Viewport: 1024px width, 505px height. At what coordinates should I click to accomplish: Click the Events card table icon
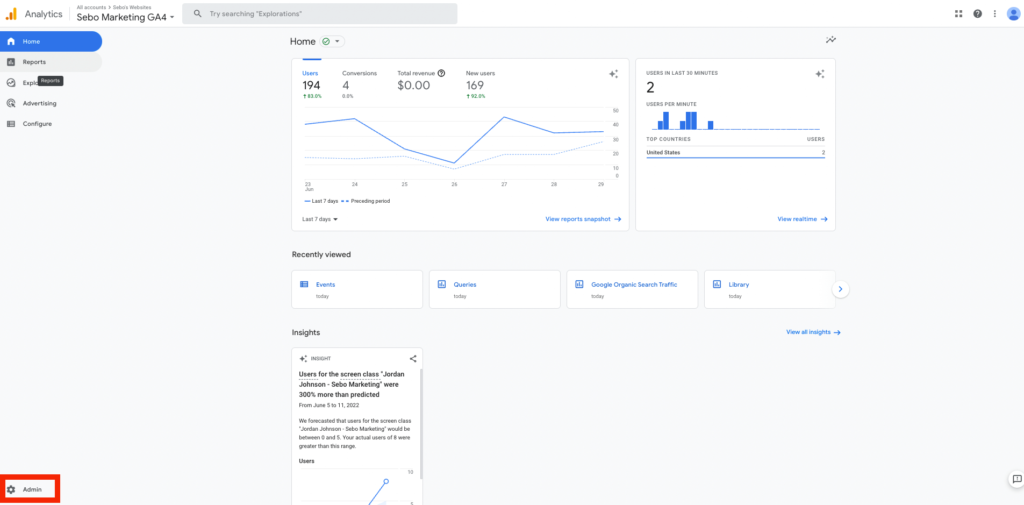304,284
